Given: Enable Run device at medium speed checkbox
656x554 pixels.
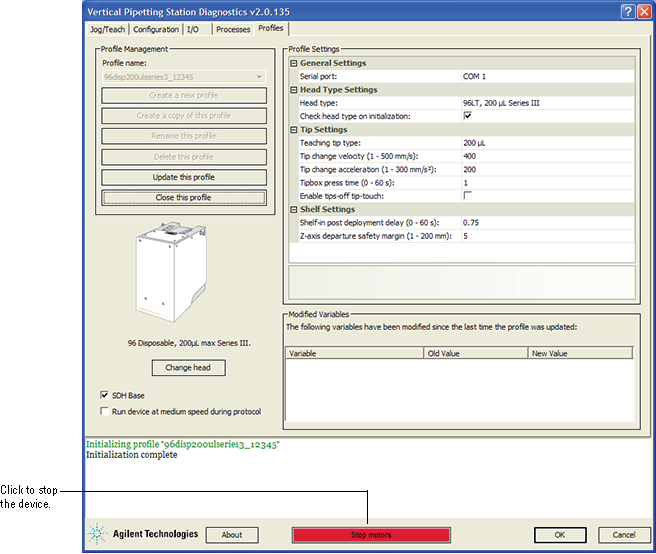Looking at the screenshot, I should tap(106, 410).
